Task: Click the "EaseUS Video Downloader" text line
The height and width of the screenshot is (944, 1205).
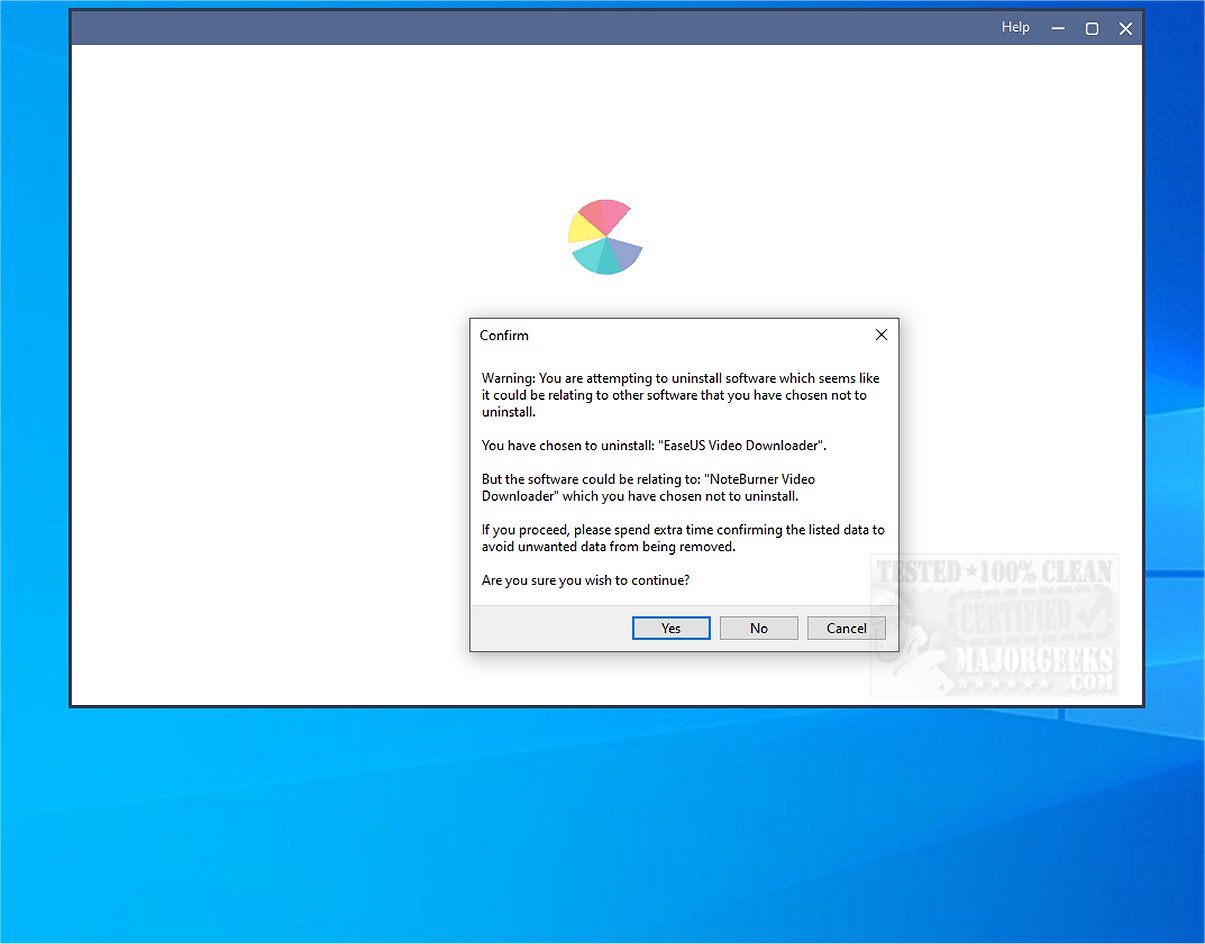Action: pos(654,445)
